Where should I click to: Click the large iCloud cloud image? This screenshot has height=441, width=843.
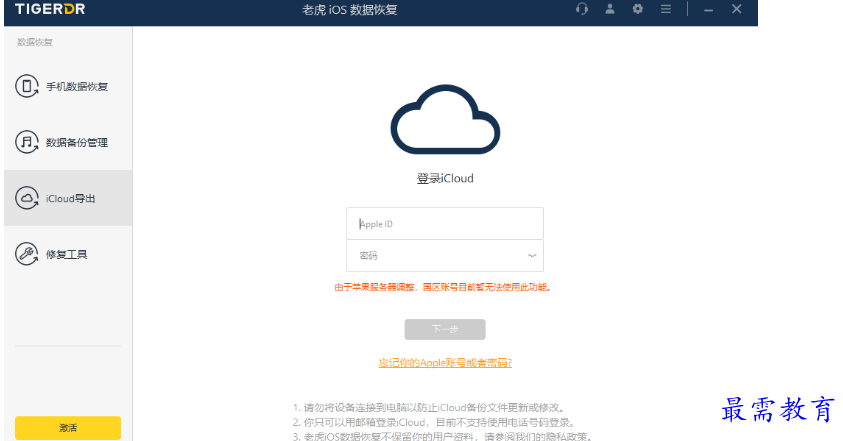pyautogui.click(x=445, y=119)
